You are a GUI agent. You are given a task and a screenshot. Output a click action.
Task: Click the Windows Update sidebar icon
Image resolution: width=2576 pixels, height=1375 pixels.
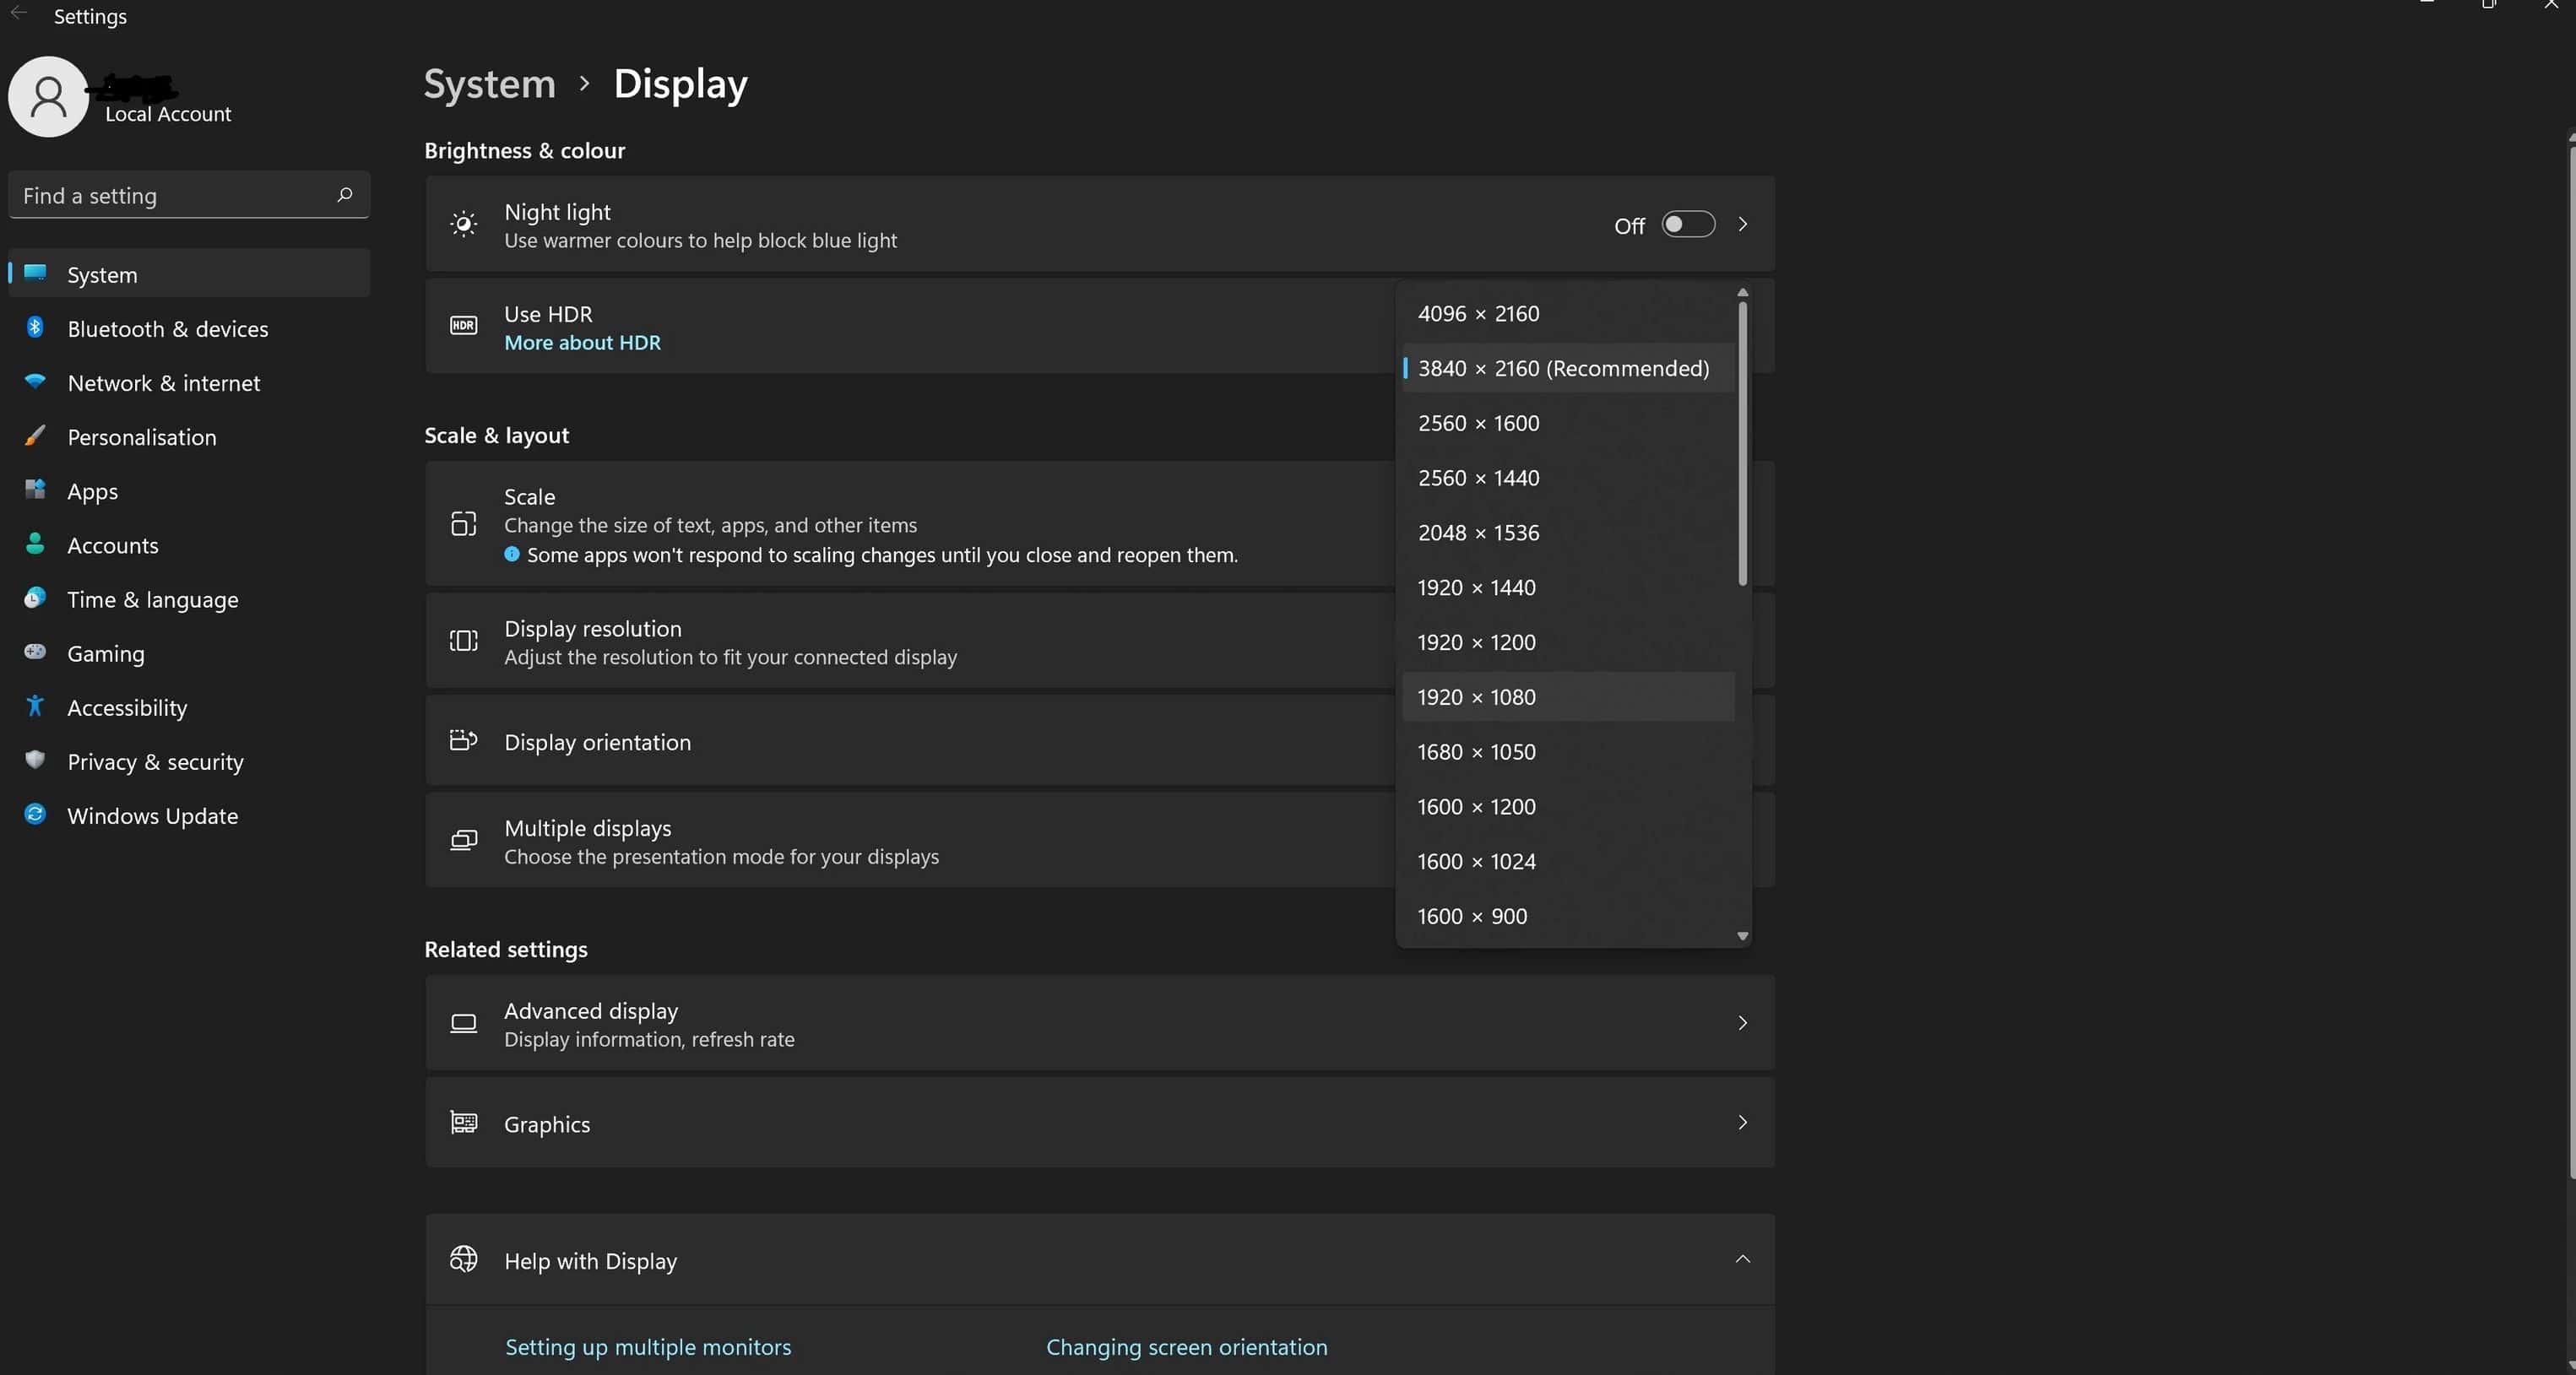tap(35, 815)
